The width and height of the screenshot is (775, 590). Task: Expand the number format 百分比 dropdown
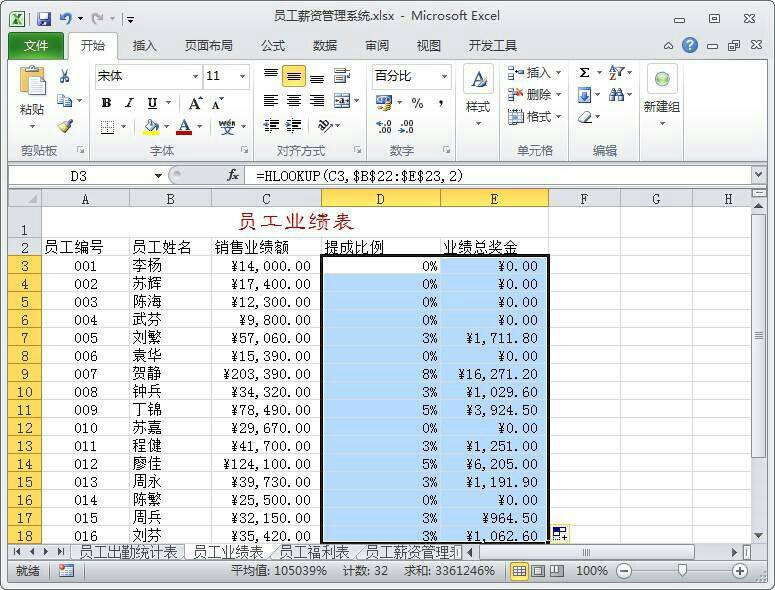click(443, 77)
